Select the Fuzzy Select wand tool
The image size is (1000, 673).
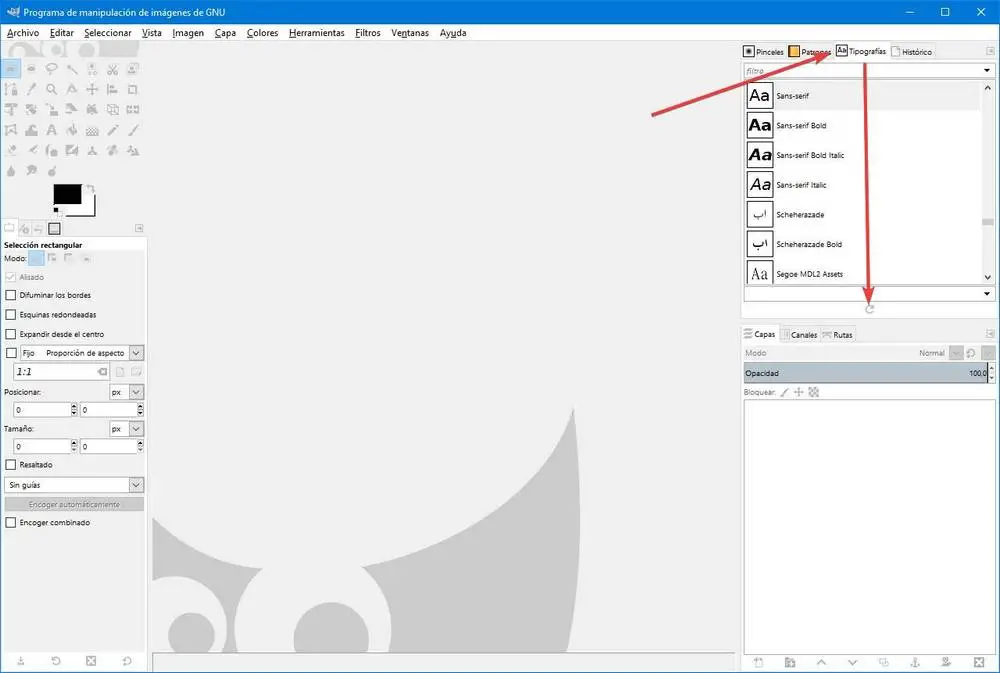point(72,69)
